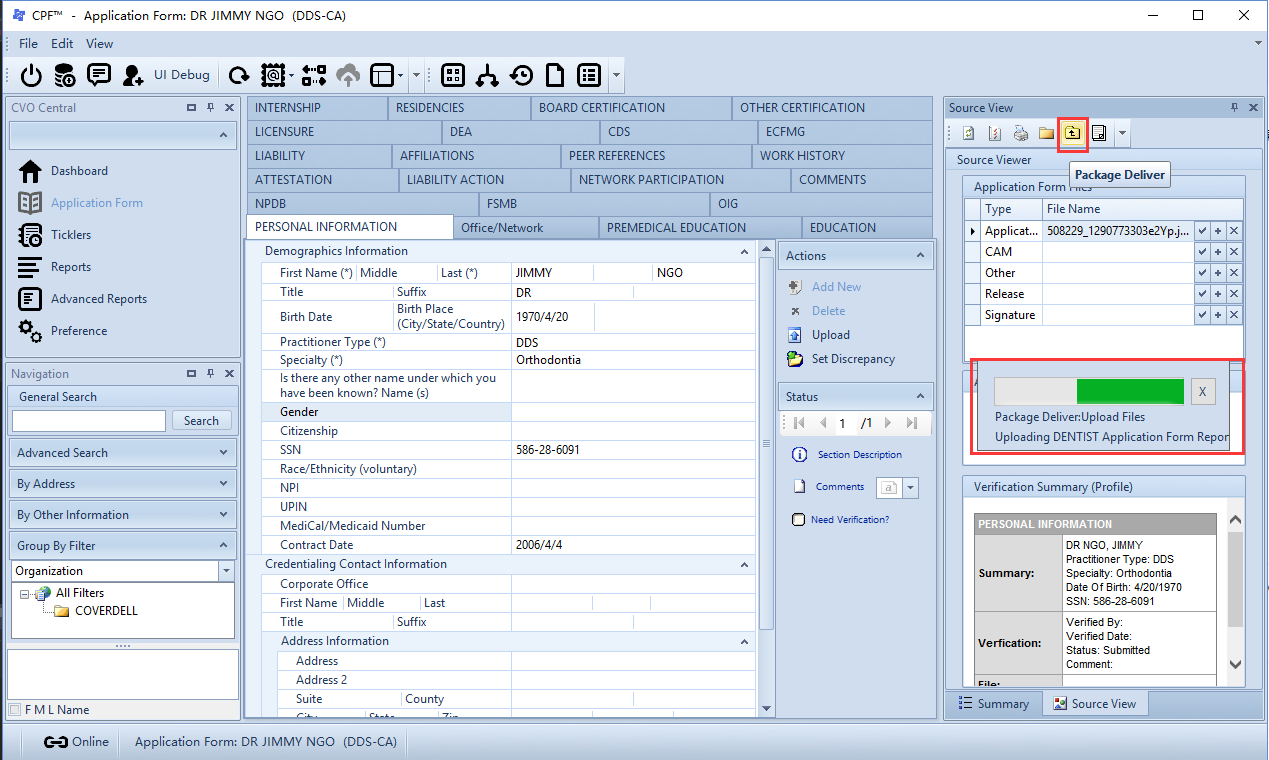Switch to the EDUCATION tab
This screenshot has height=760, width=1269.
coord(868,228)
